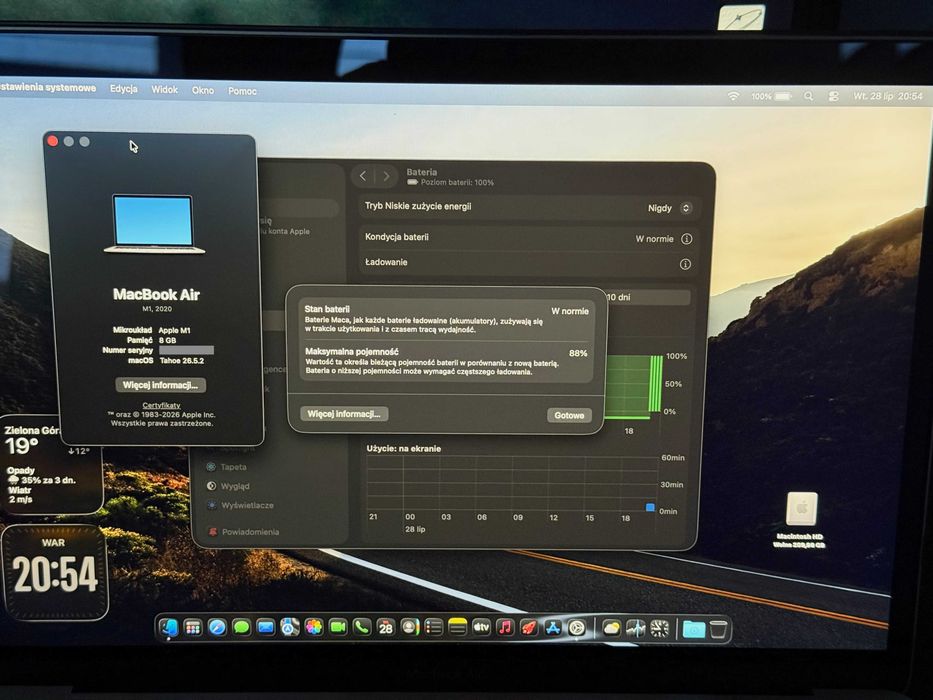Open App Store from the Dock
The image size is (933, 700).
click(x=553, y=627)
